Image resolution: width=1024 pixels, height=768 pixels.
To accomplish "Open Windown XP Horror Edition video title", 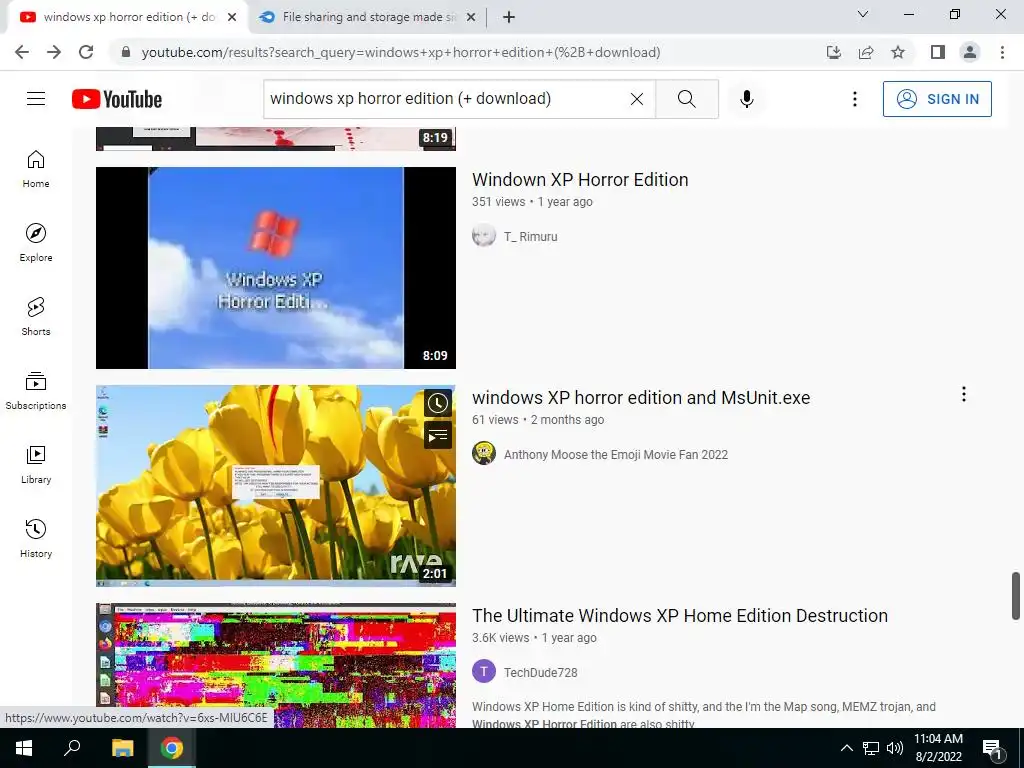I will pos(580,180).
